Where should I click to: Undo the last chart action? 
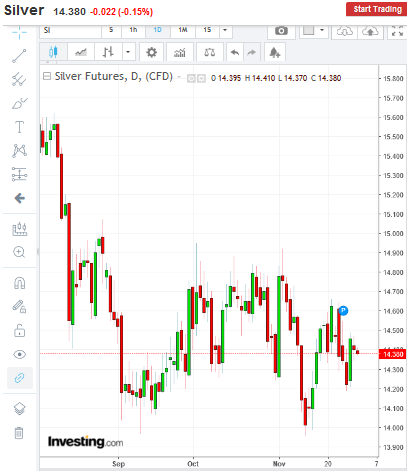[x=235, y=52]
